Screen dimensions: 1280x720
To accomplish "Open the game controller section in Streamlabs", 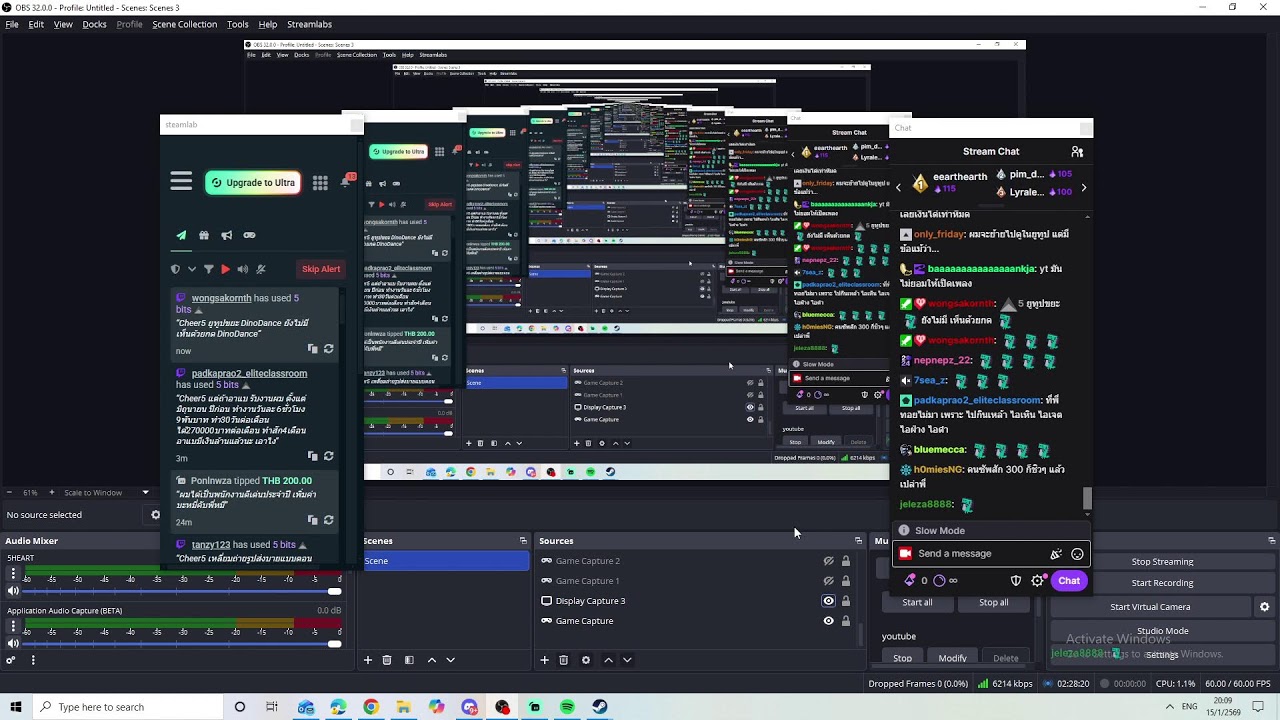I will tap(250, 236).
